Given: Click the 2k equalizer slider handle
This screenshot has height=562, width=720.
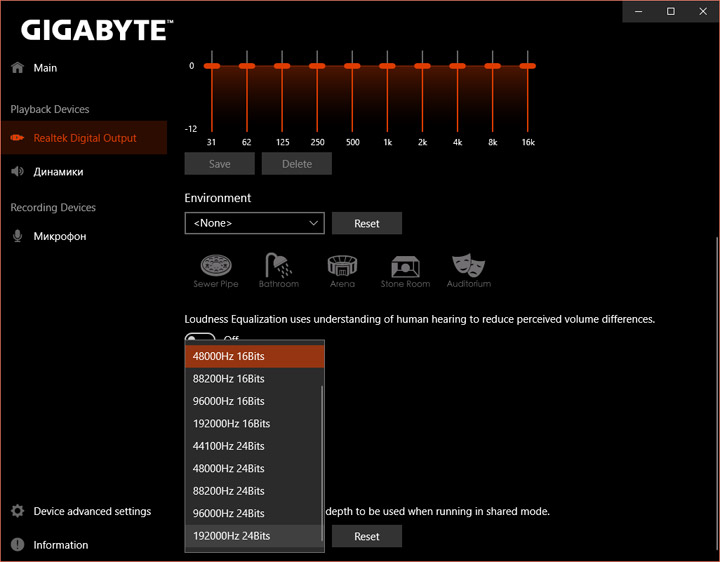Looking at the screenshot, I should click(422, 66).
